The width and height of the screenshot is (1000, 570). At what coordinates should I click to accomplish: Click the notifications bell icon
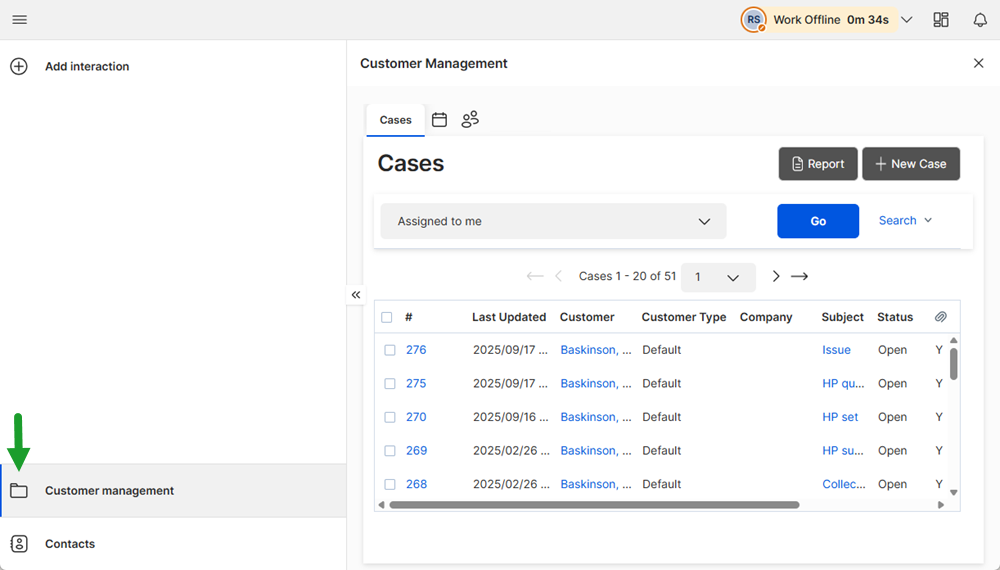pos(980,20)
